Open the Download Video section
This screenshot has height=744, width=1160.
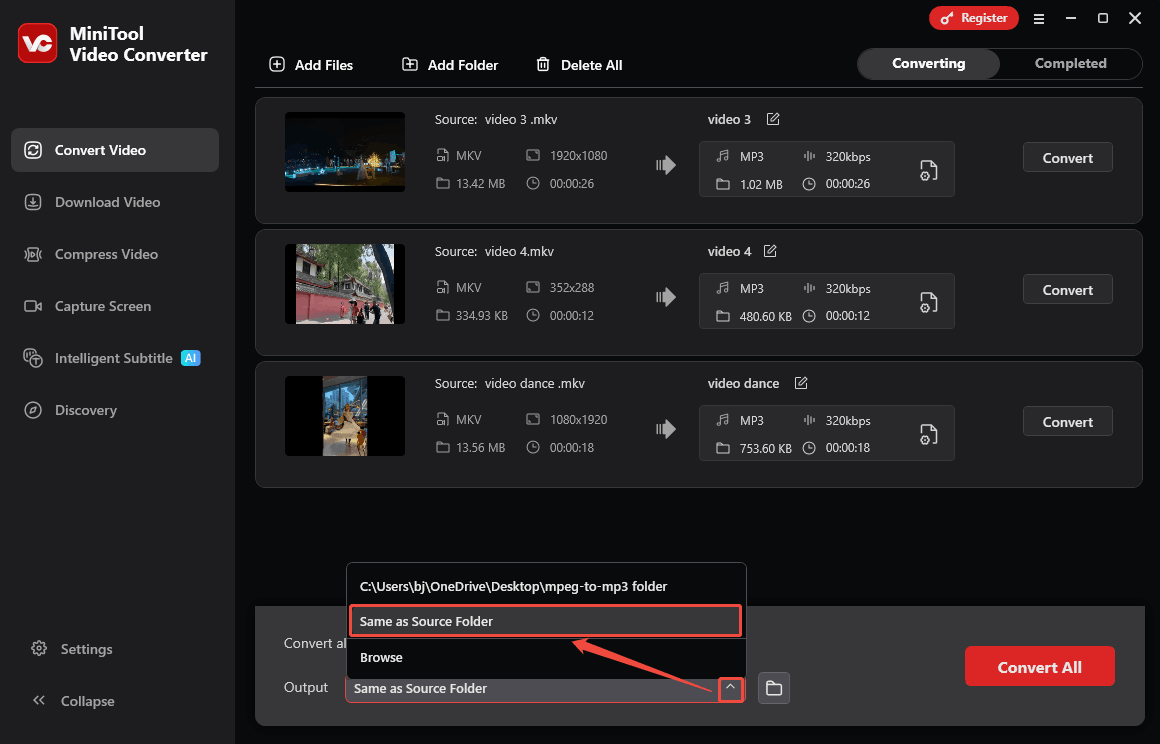[33, 202]
